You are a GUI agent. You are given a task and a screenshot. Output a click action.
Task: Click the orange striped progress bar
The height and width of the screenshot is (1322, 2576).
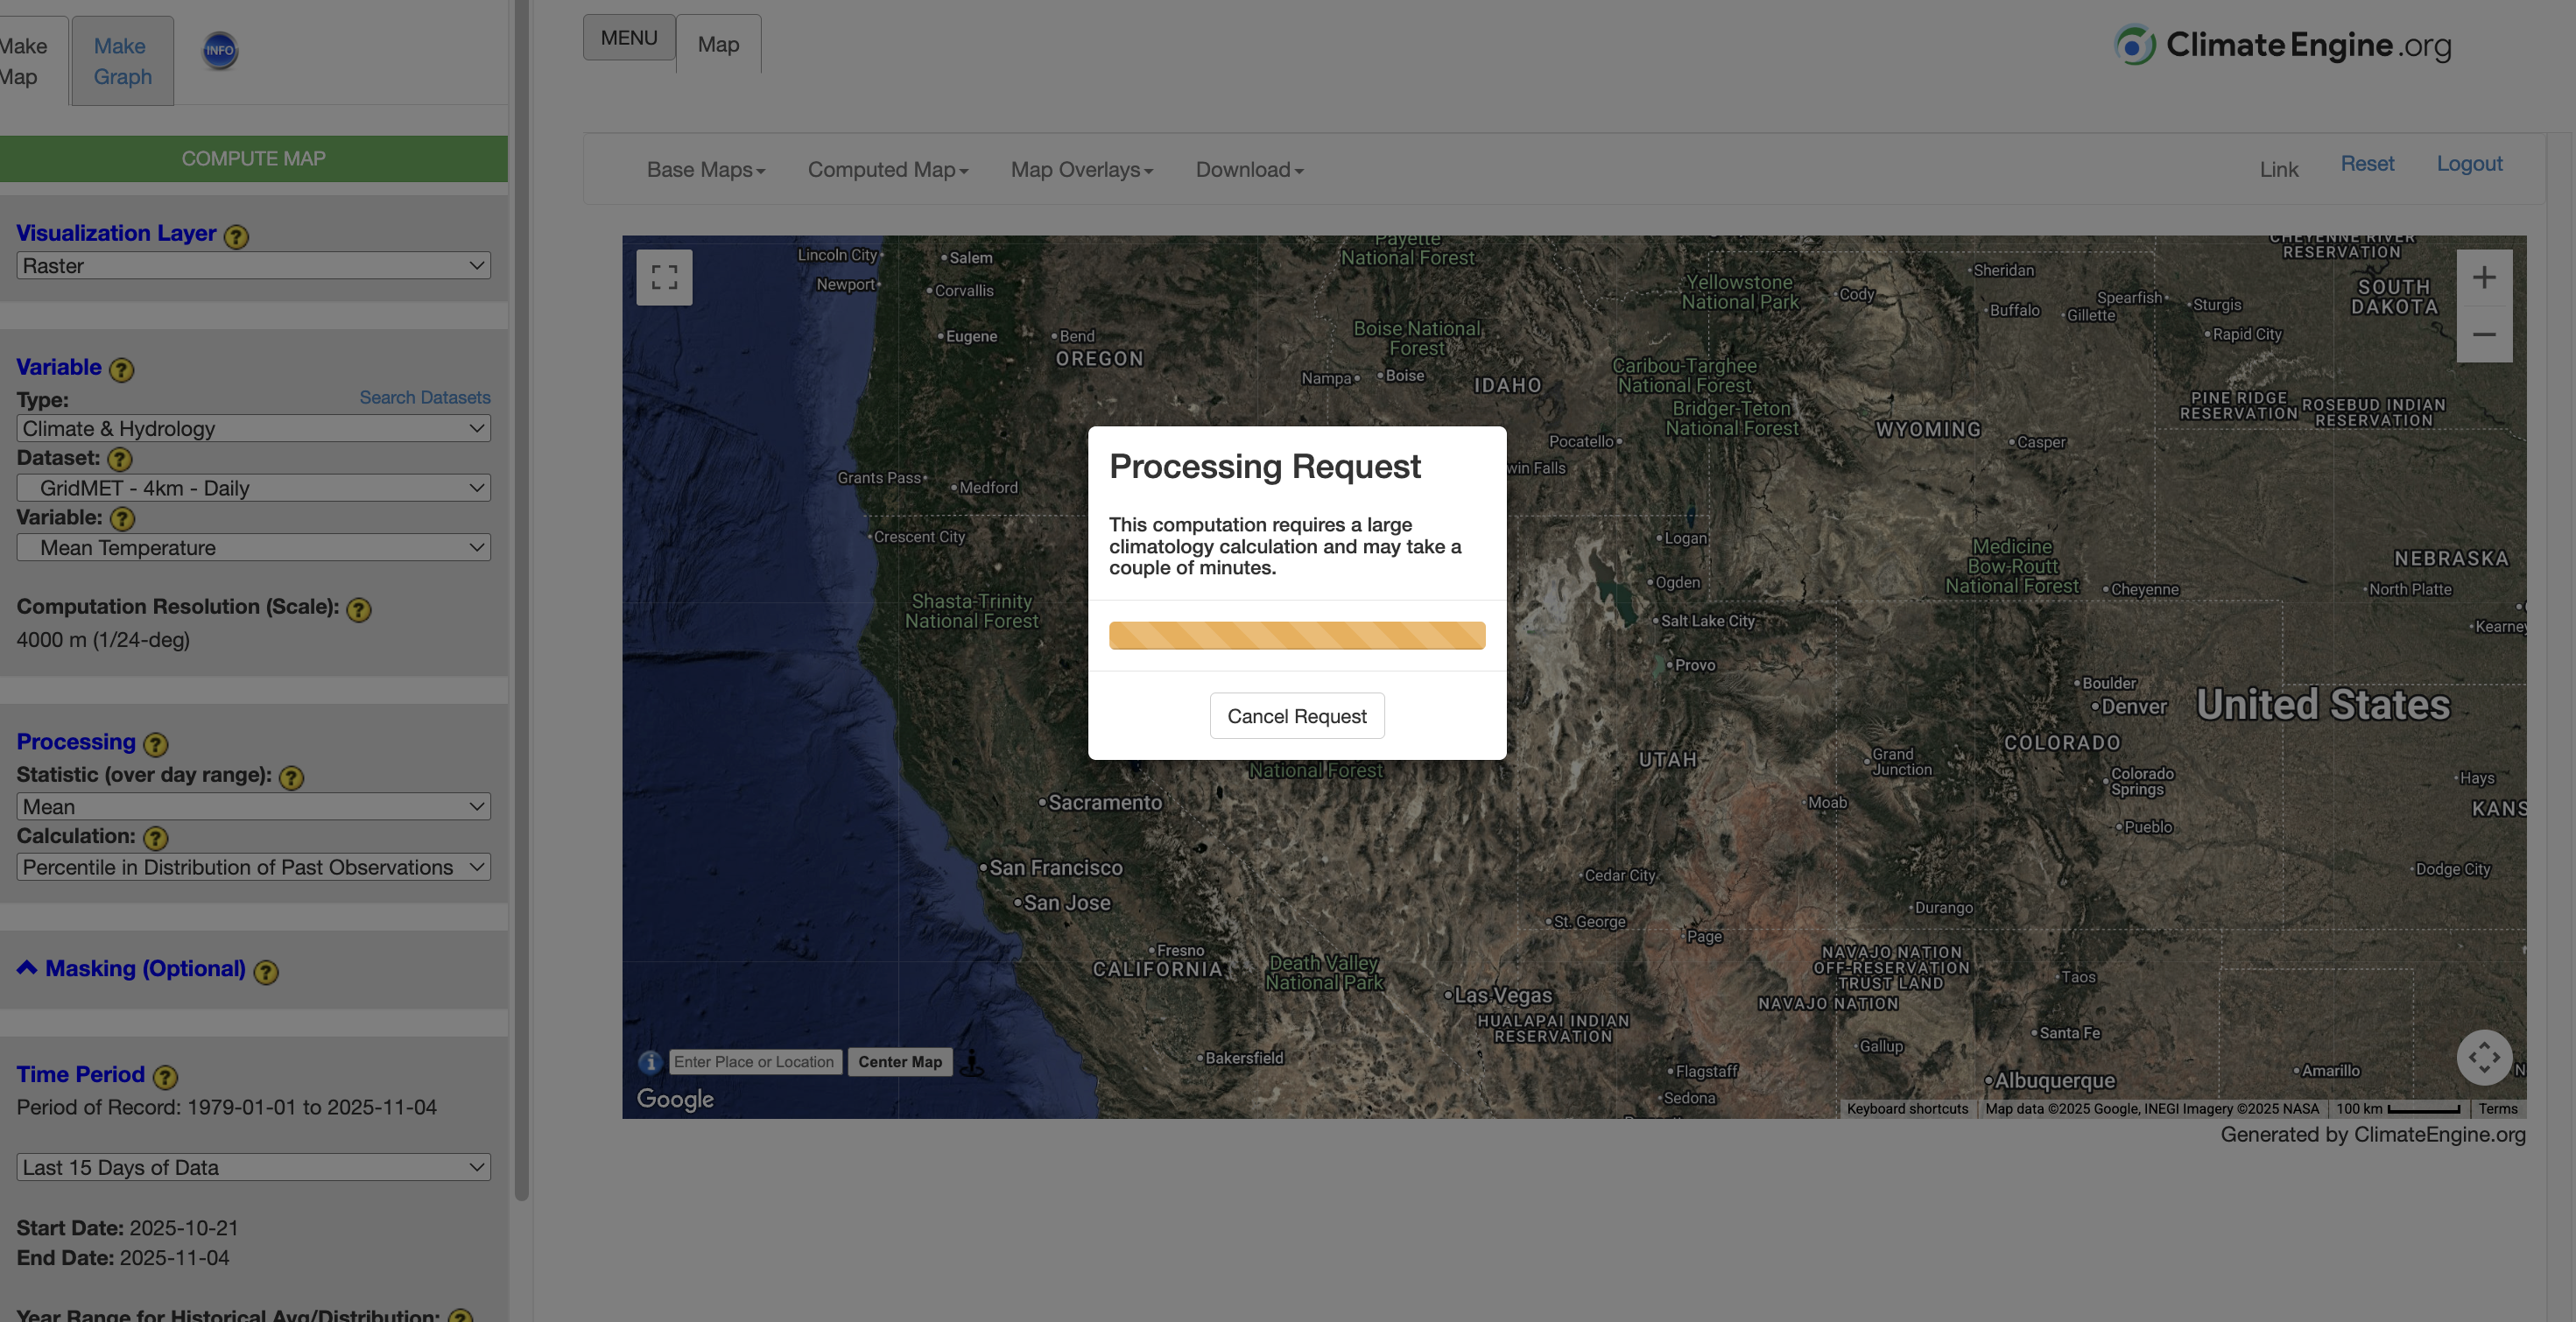[x=1296, y=635]
